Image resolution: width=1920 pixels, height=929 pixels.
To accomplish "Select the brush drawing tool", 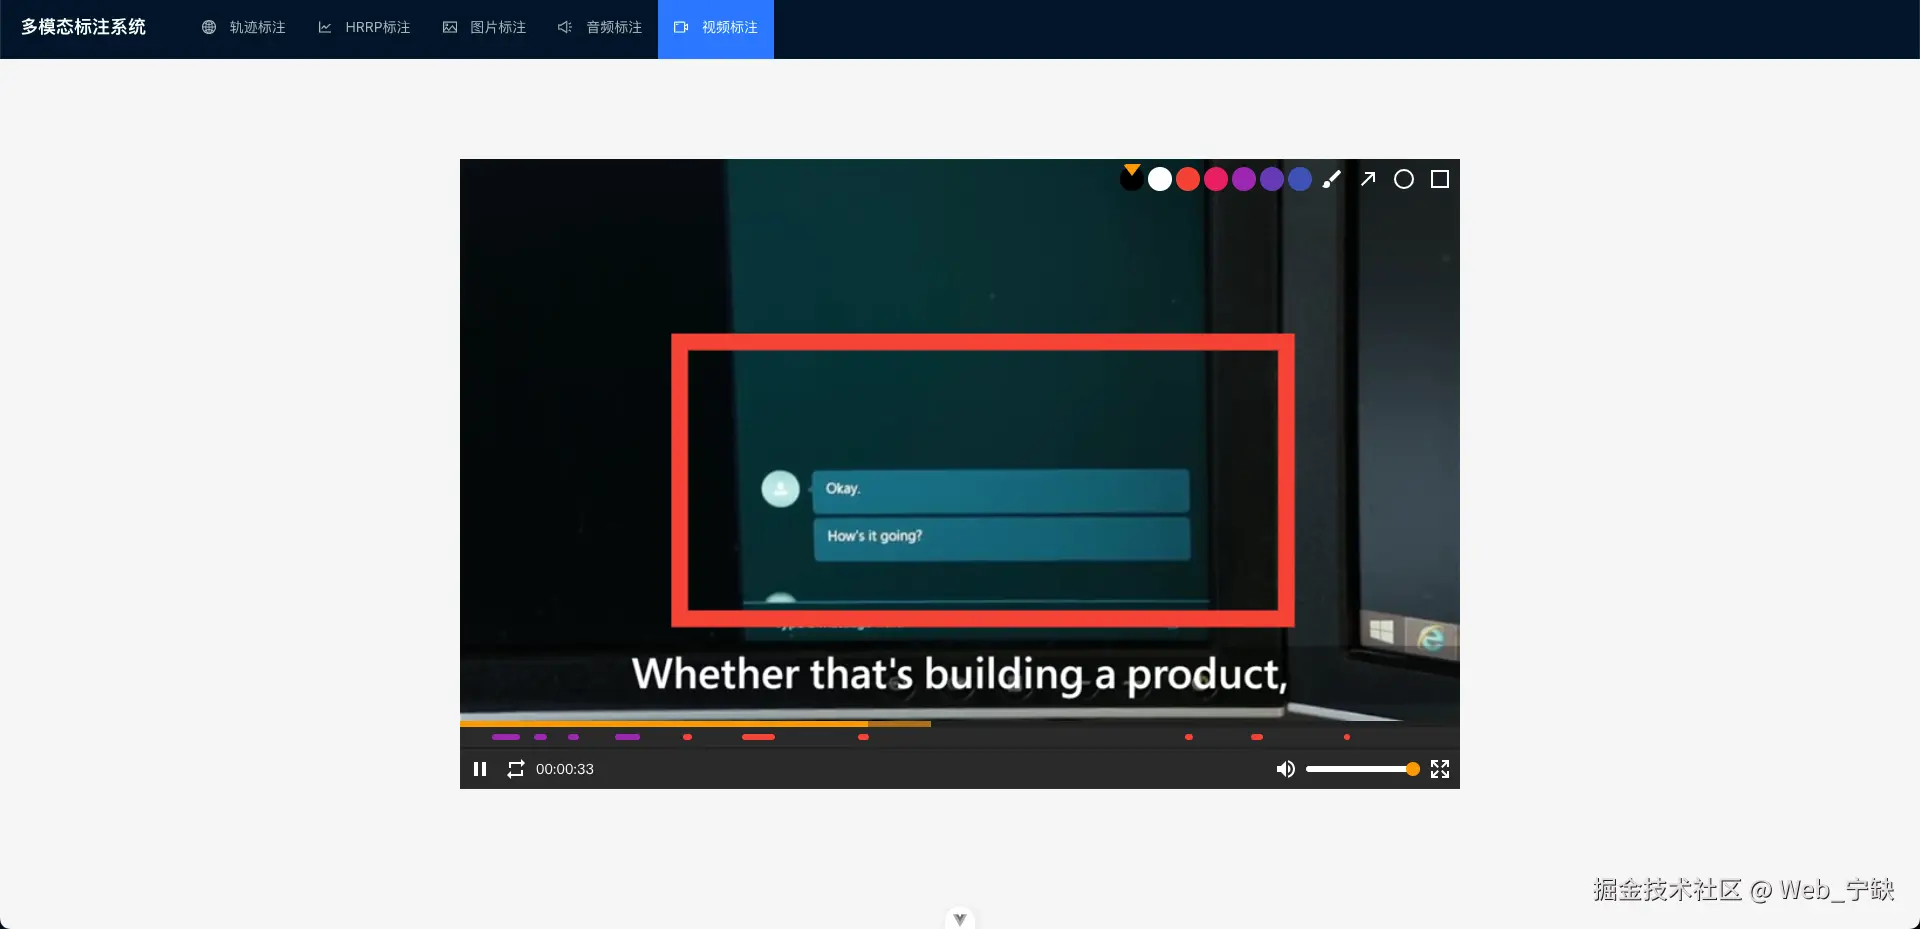I will click(1332, 179).
